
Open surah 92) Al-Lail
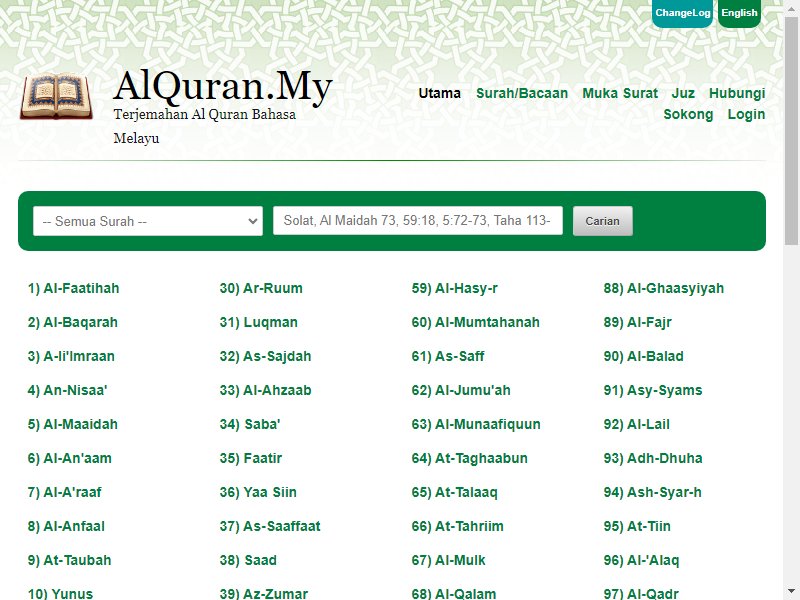pos(636,424)
